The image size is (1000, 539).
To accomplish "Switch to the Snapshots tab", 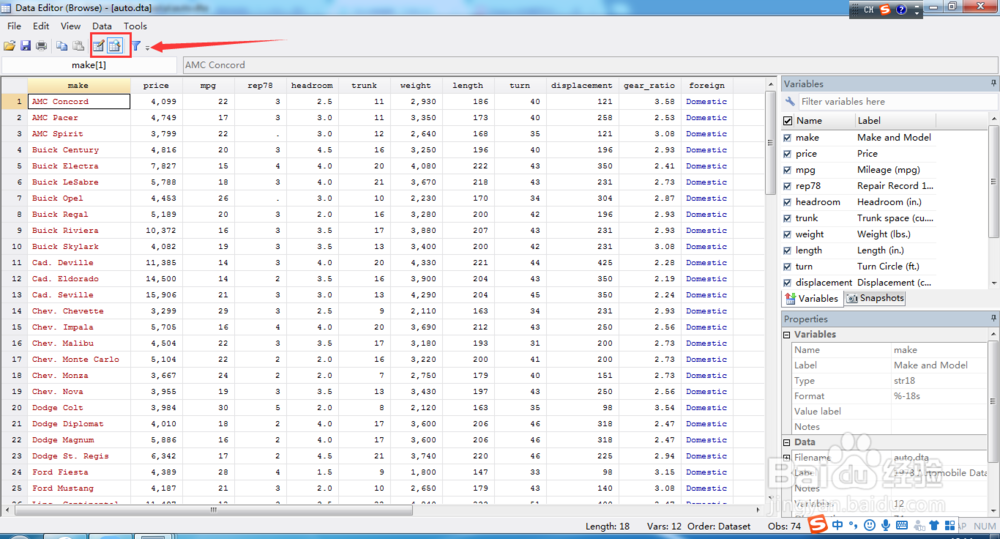I will [875, 298].
